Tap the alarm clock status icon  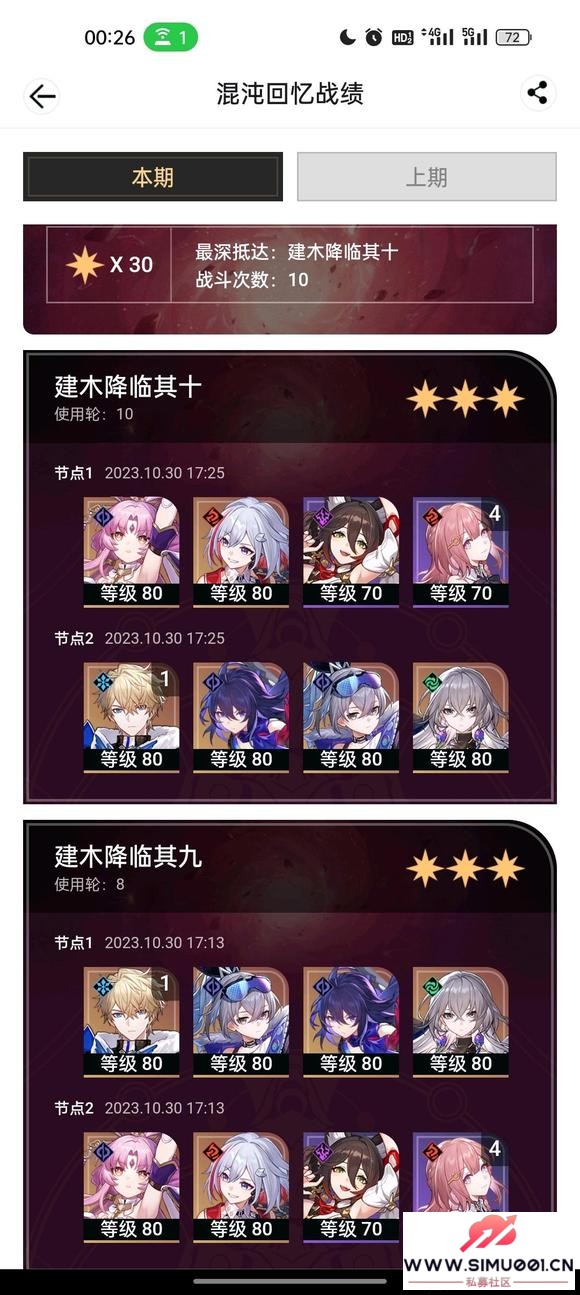pyautogui.click(x=373, y=37)
